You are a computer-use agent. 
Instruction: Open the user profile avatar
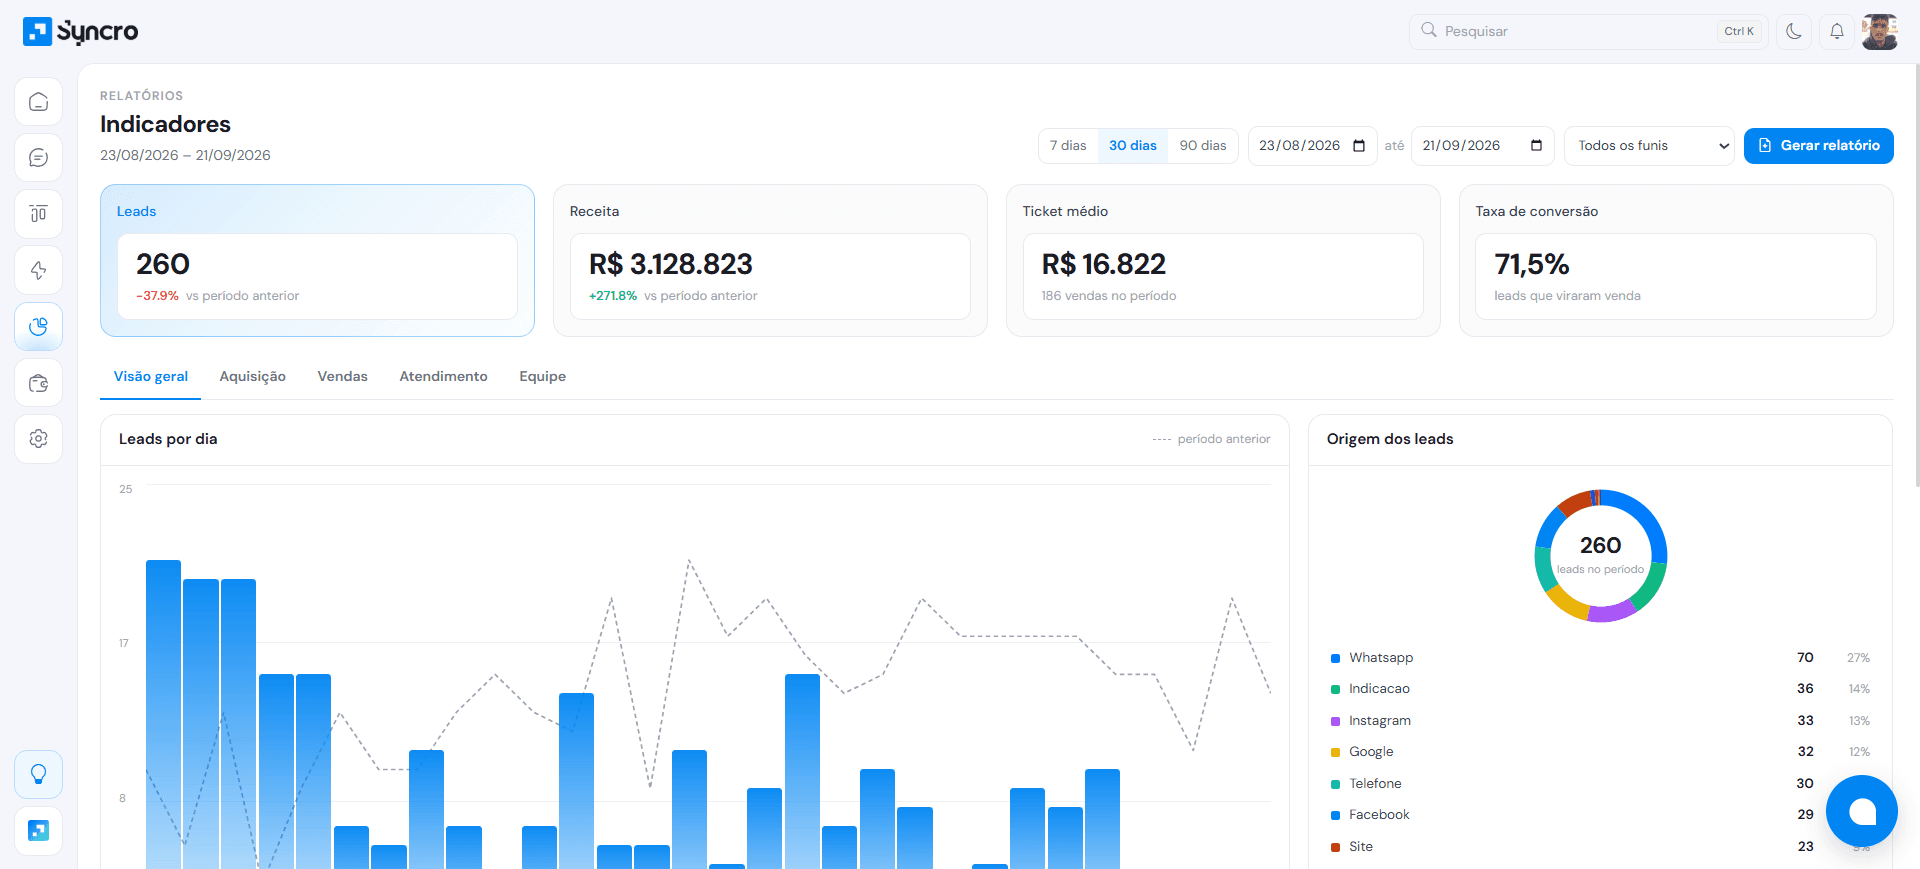coord(1880,31)
